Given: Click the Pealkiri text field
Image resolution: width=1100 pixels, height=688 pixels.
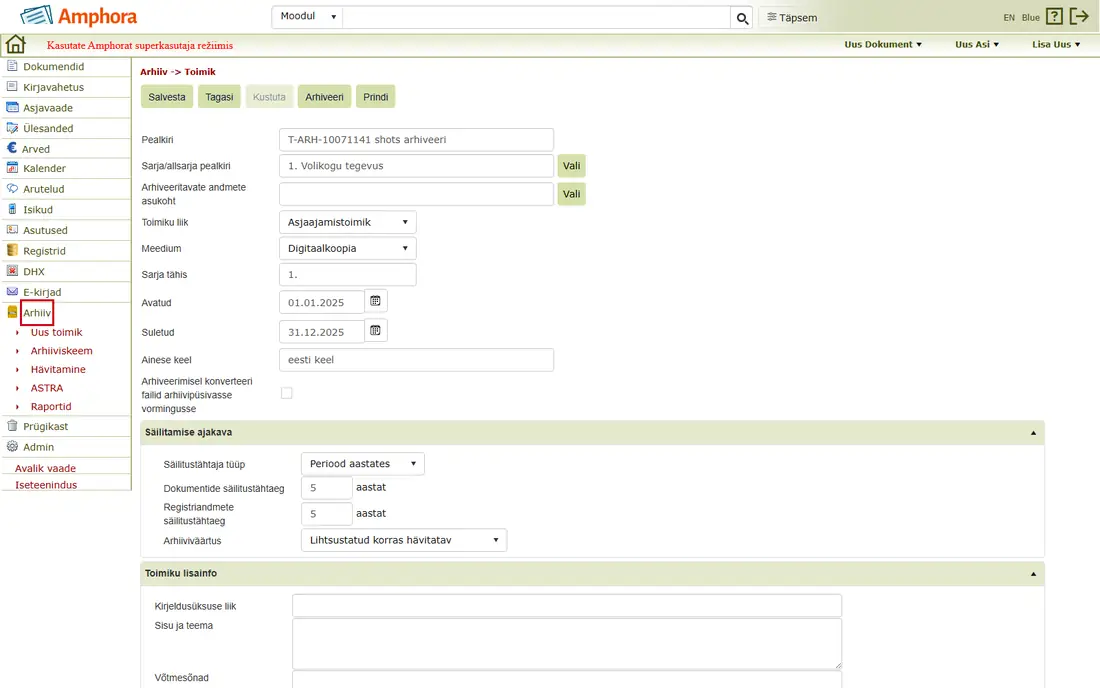Looking at the screenshot, I should [416, 140].
